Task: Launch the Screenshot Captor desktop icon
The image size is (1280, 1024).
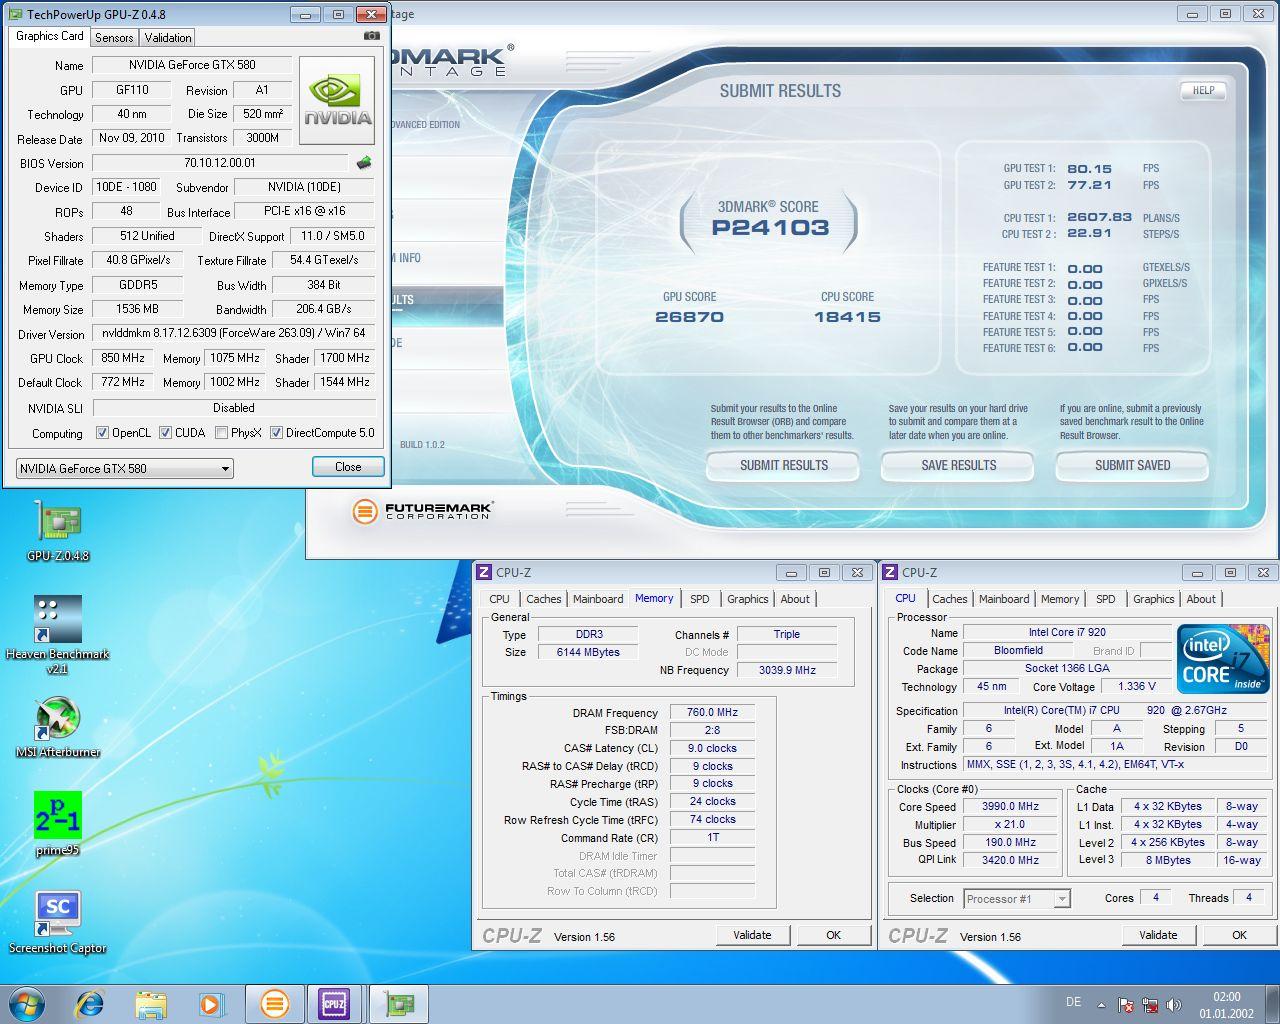Action: pyautogui.click(x=58, y=922)
